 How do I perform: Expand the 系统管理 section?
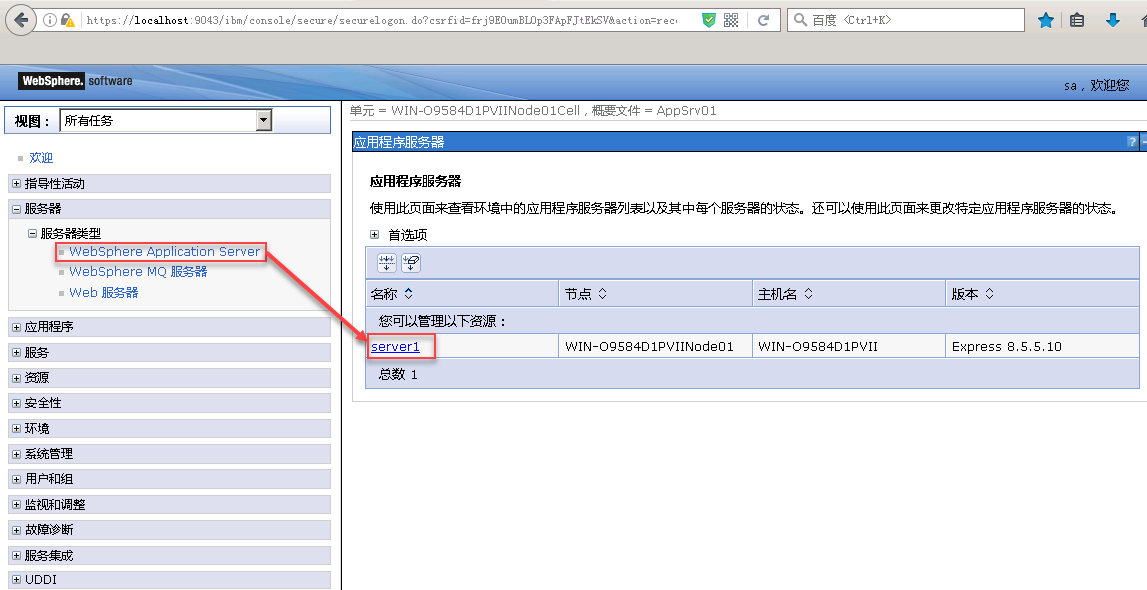(16, 454)
